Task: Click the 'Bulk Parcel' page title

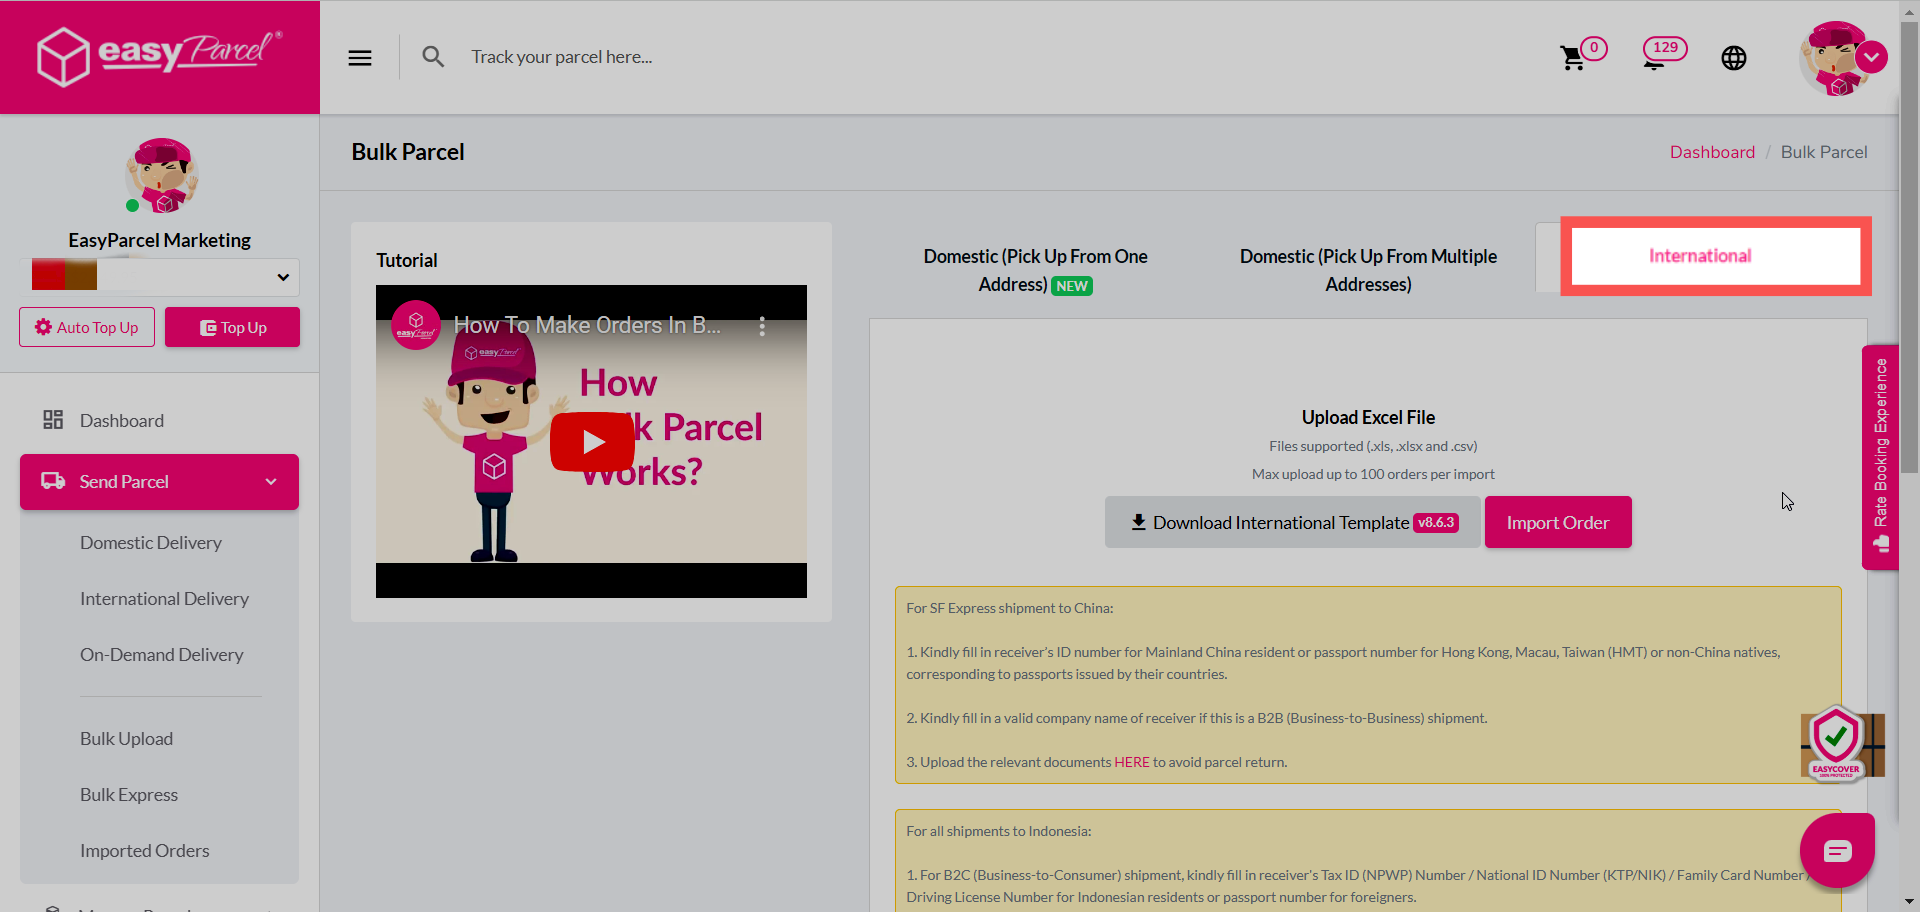Action: tap(408, 152)
